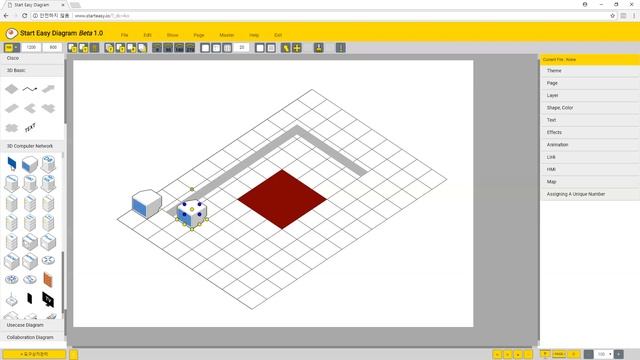Click the download stamp toolbar icon

click(x=319, y=48)
